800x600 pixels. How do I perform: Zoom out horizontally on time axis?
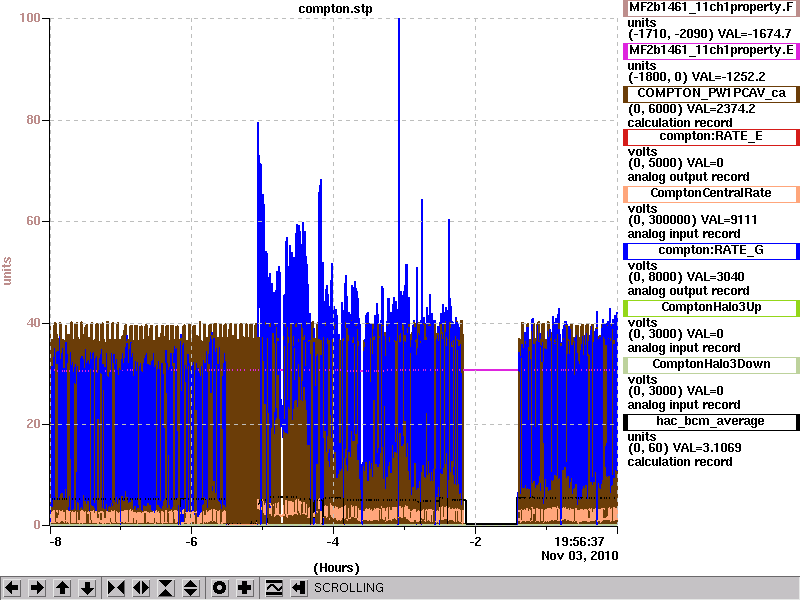pos(141,588)
